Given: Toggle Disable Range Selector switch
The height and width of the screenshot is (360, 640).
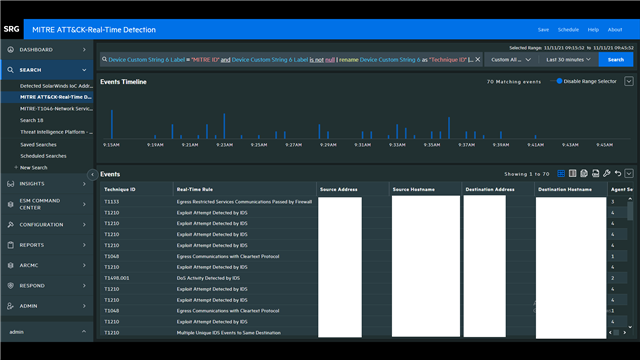Looking at the screenshot, I should coord(557,81).
